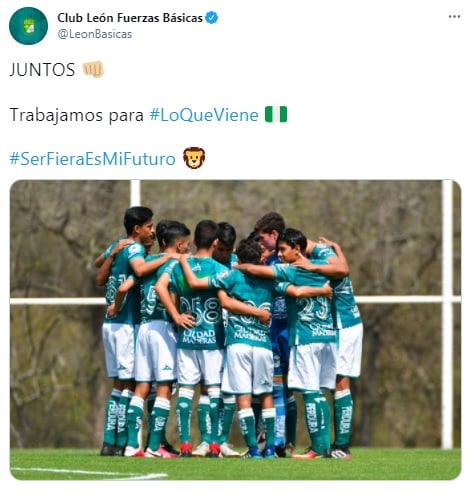Follow the #LoQueViene hashtag
This screenshot has height=492, width=474.
point(204,115)
